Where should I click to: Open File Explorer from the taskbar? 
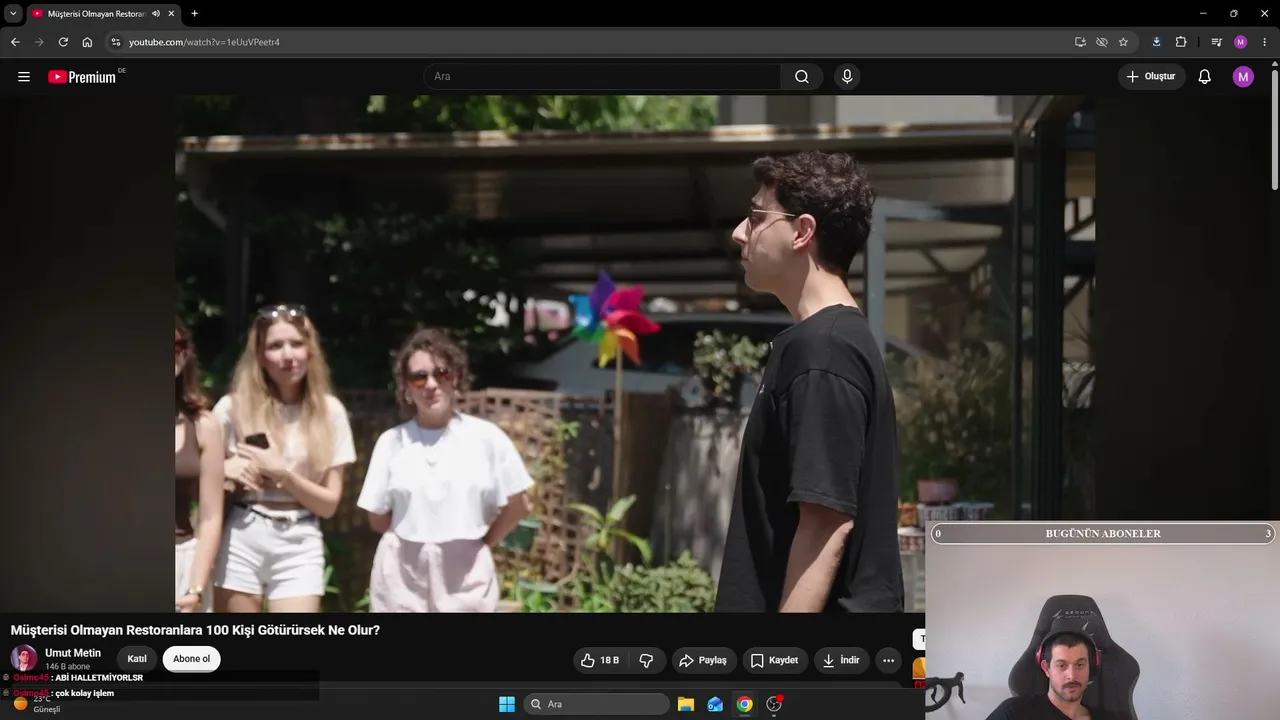click(x=686, y=704)
